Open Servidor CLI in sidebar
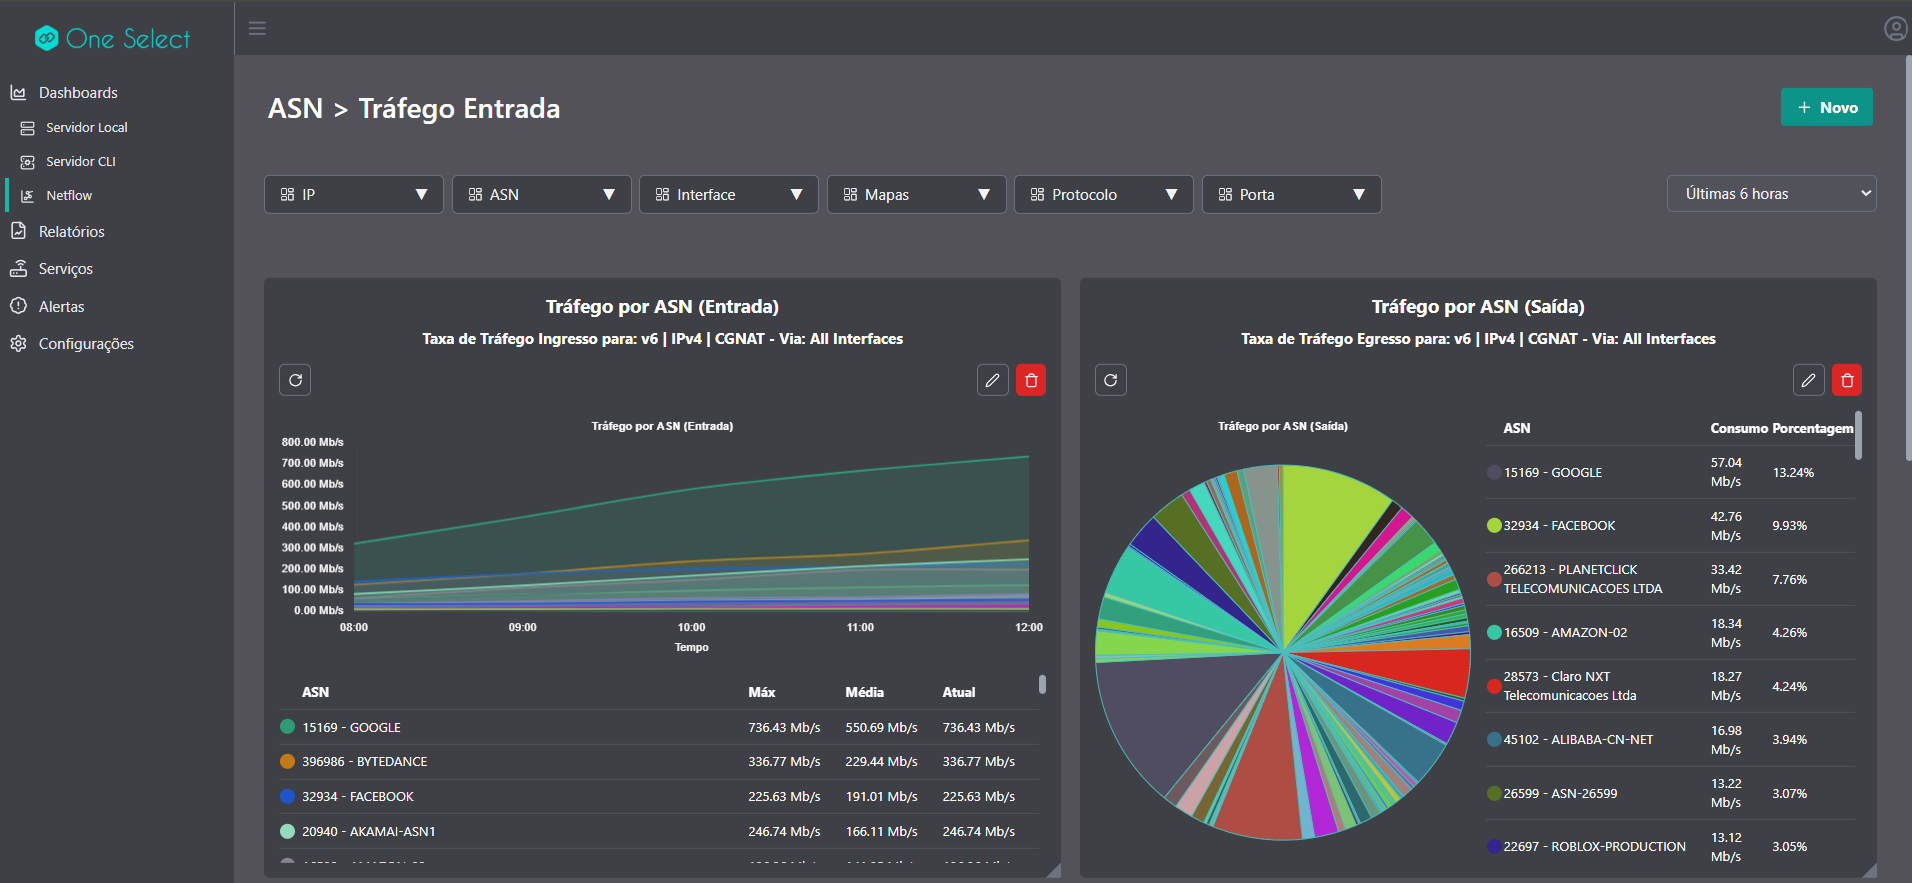 [x=81, y=162]
